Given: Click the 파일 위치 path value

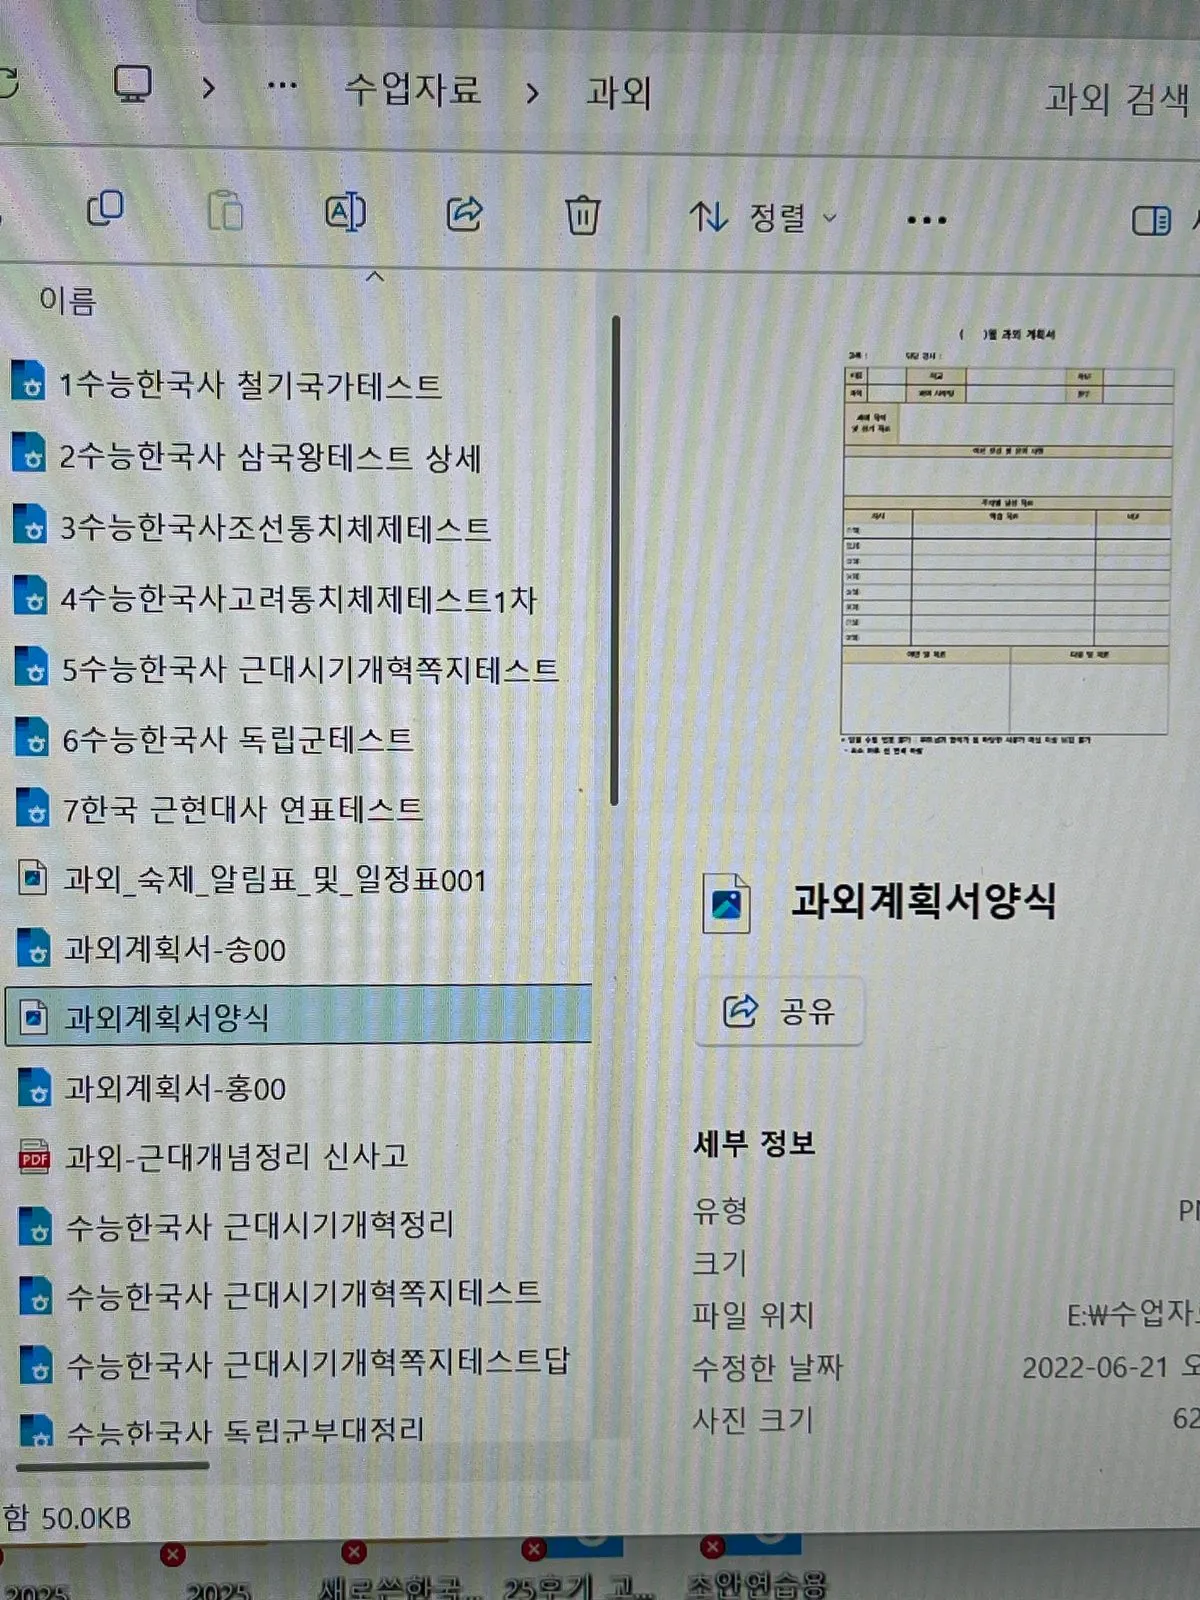Looking at the screenshot, I should (x=1132, y=1315).
